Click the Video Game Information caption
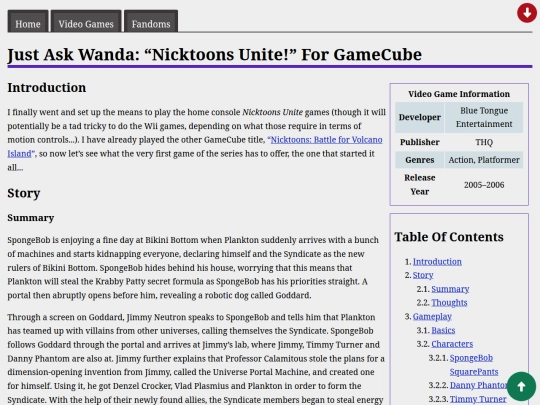 point(459,94)
